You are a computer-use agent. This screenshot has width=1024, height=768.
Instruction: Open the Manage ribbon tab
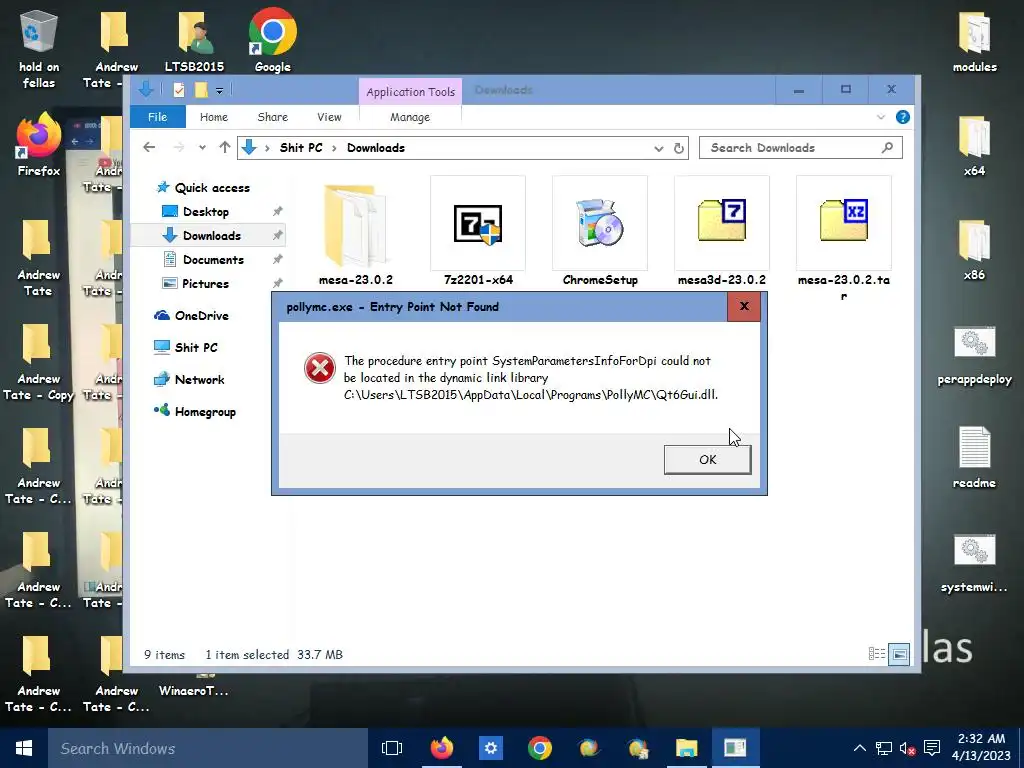tap(410, 117)
